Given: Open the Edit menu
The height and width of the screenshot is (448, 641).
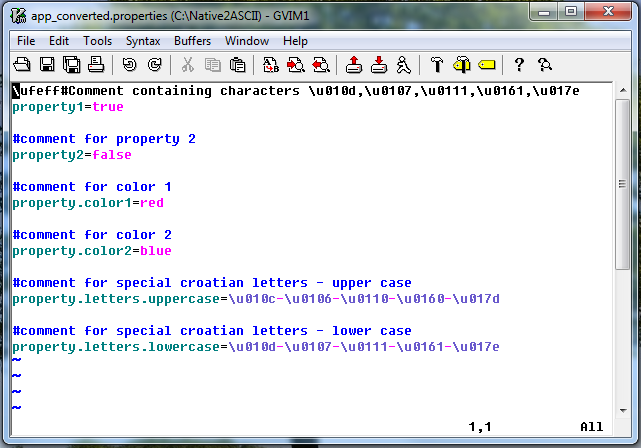Looking at the screenshot, I should [x=59, y=41].
